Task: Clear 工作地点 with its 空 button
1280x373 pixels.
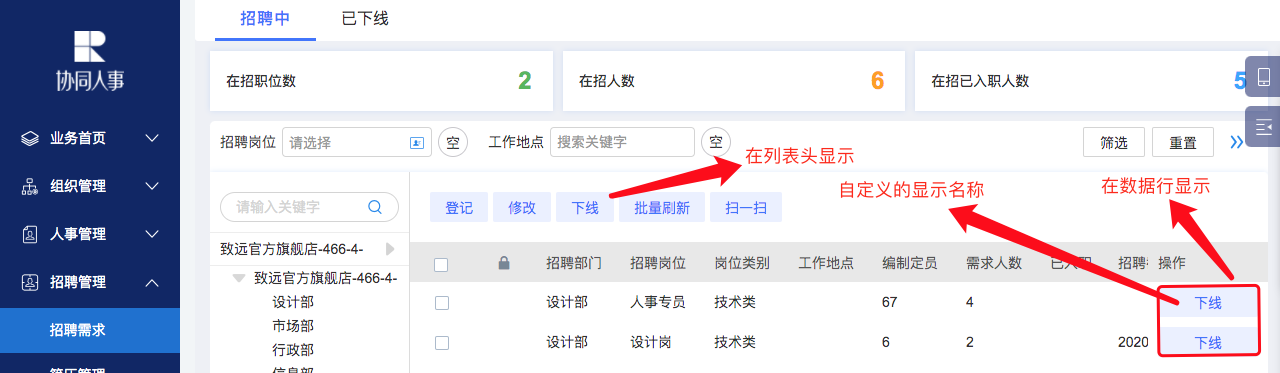Action: (716, 143)
